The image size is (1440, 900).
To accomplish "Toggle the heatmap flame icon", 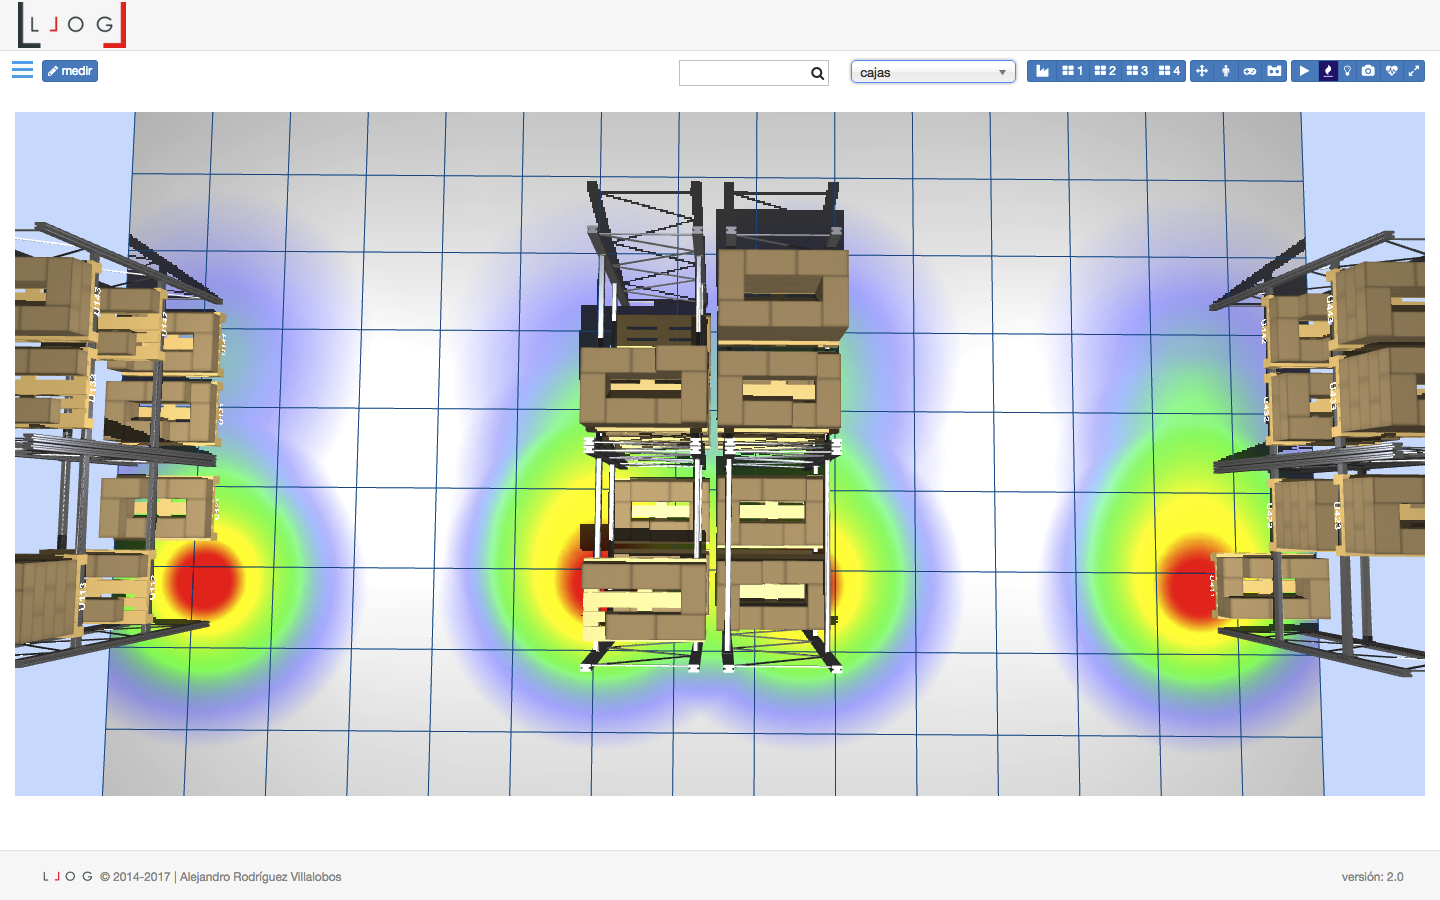I will (x=1328, y=71).
